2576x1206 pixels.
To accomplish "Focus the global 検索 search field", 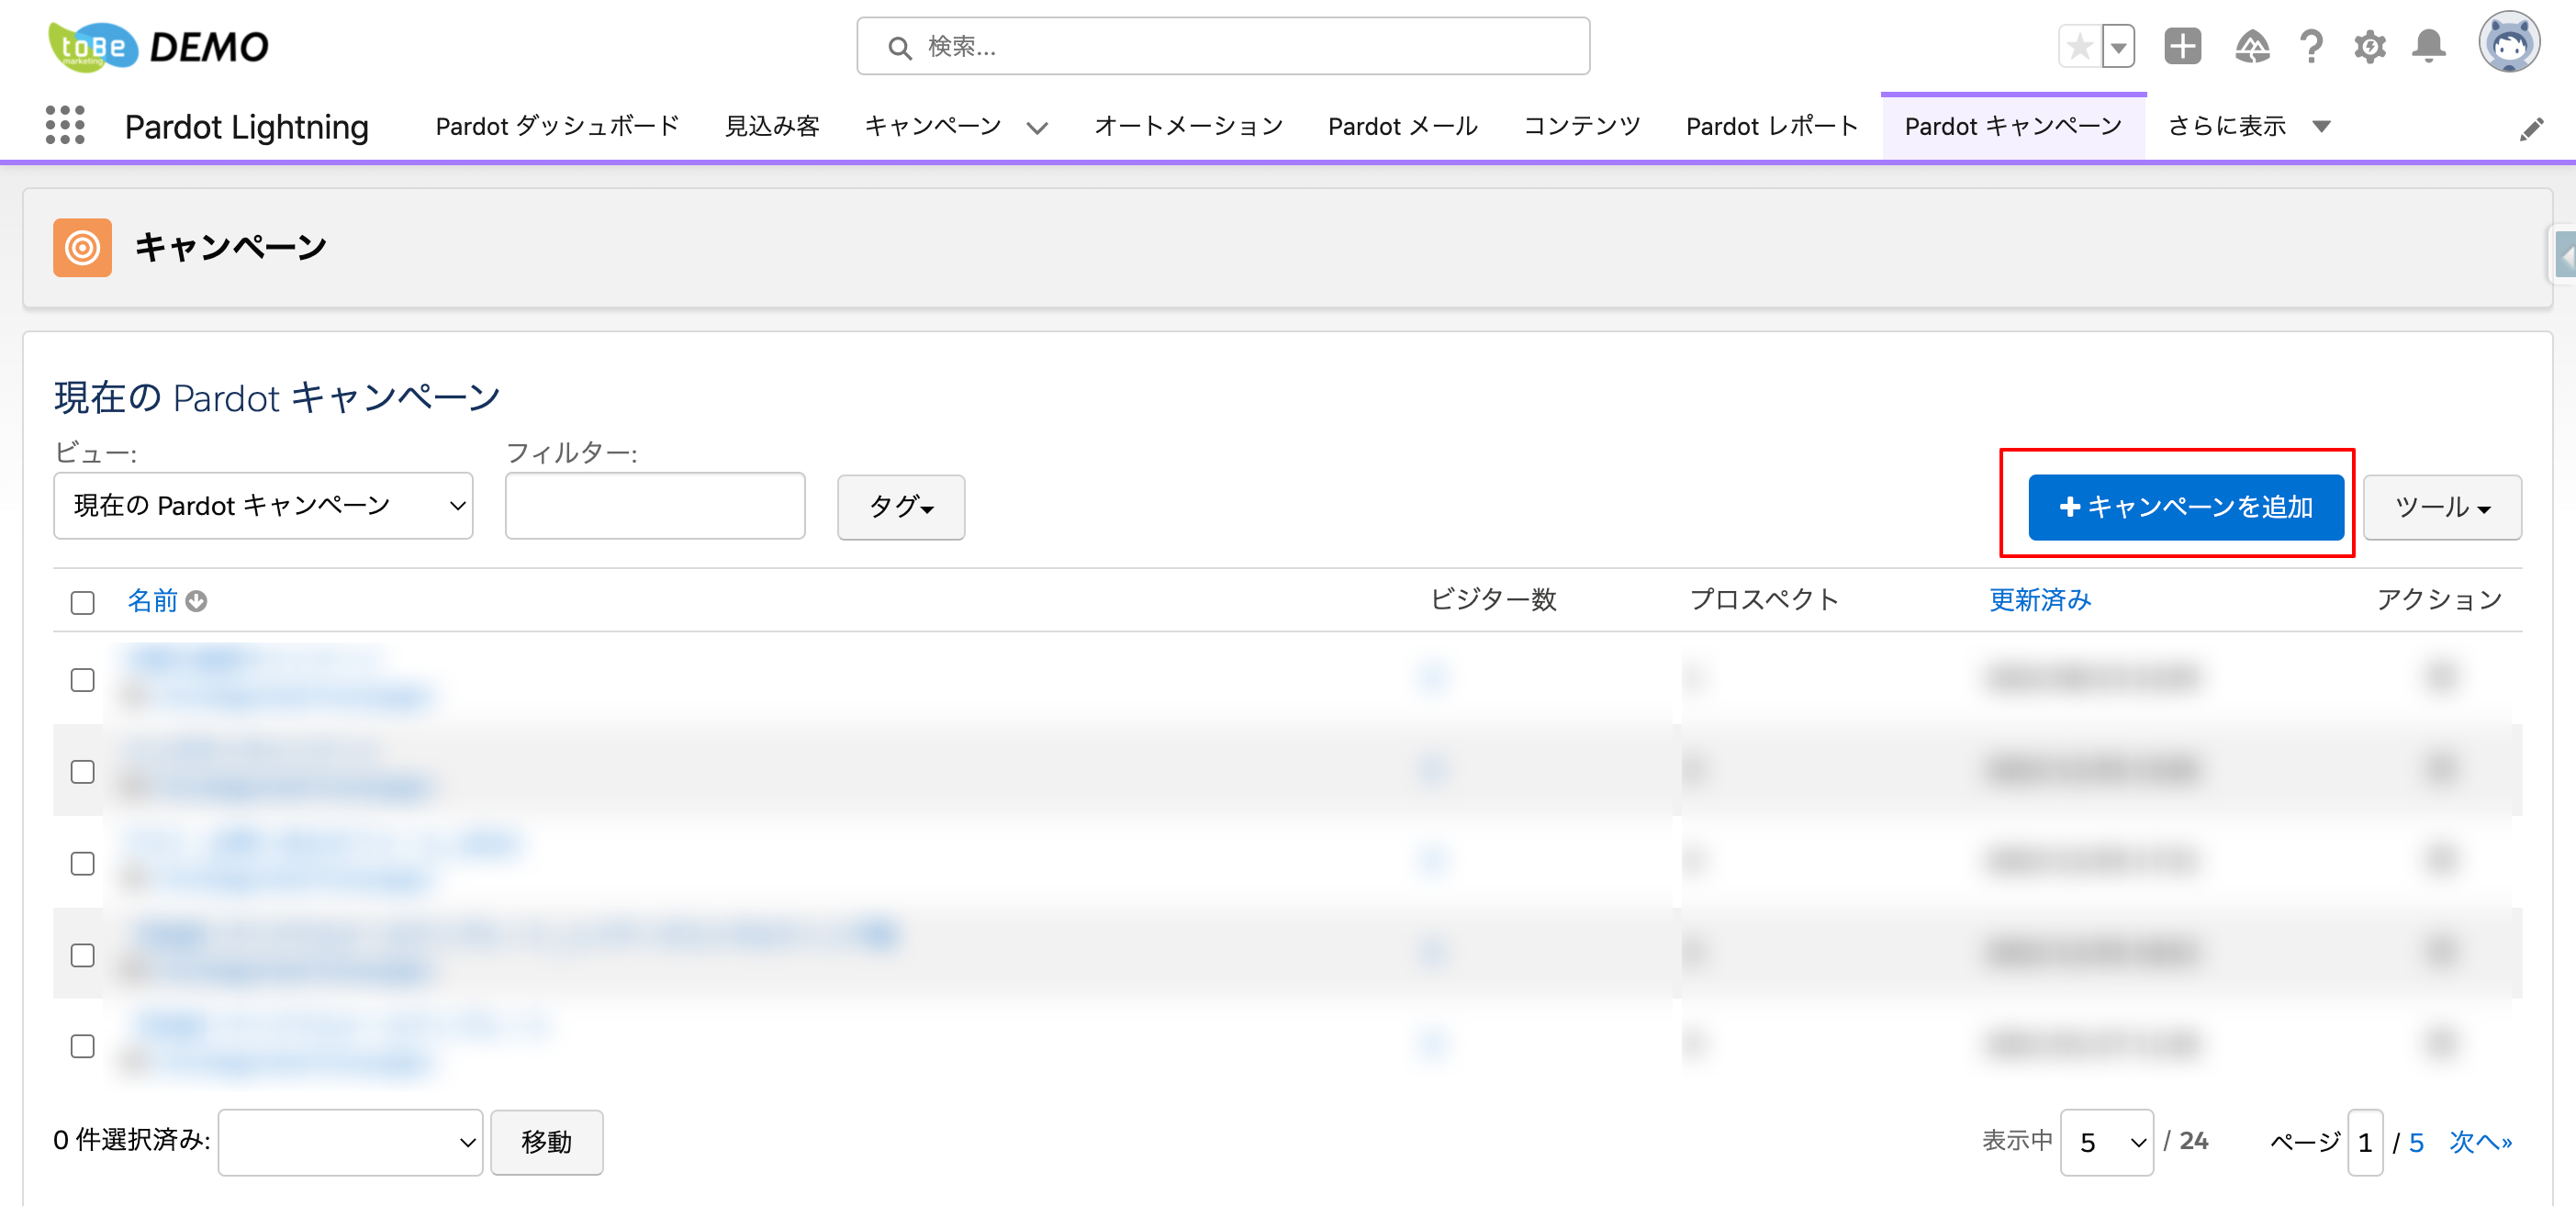I will (1223, 46).
